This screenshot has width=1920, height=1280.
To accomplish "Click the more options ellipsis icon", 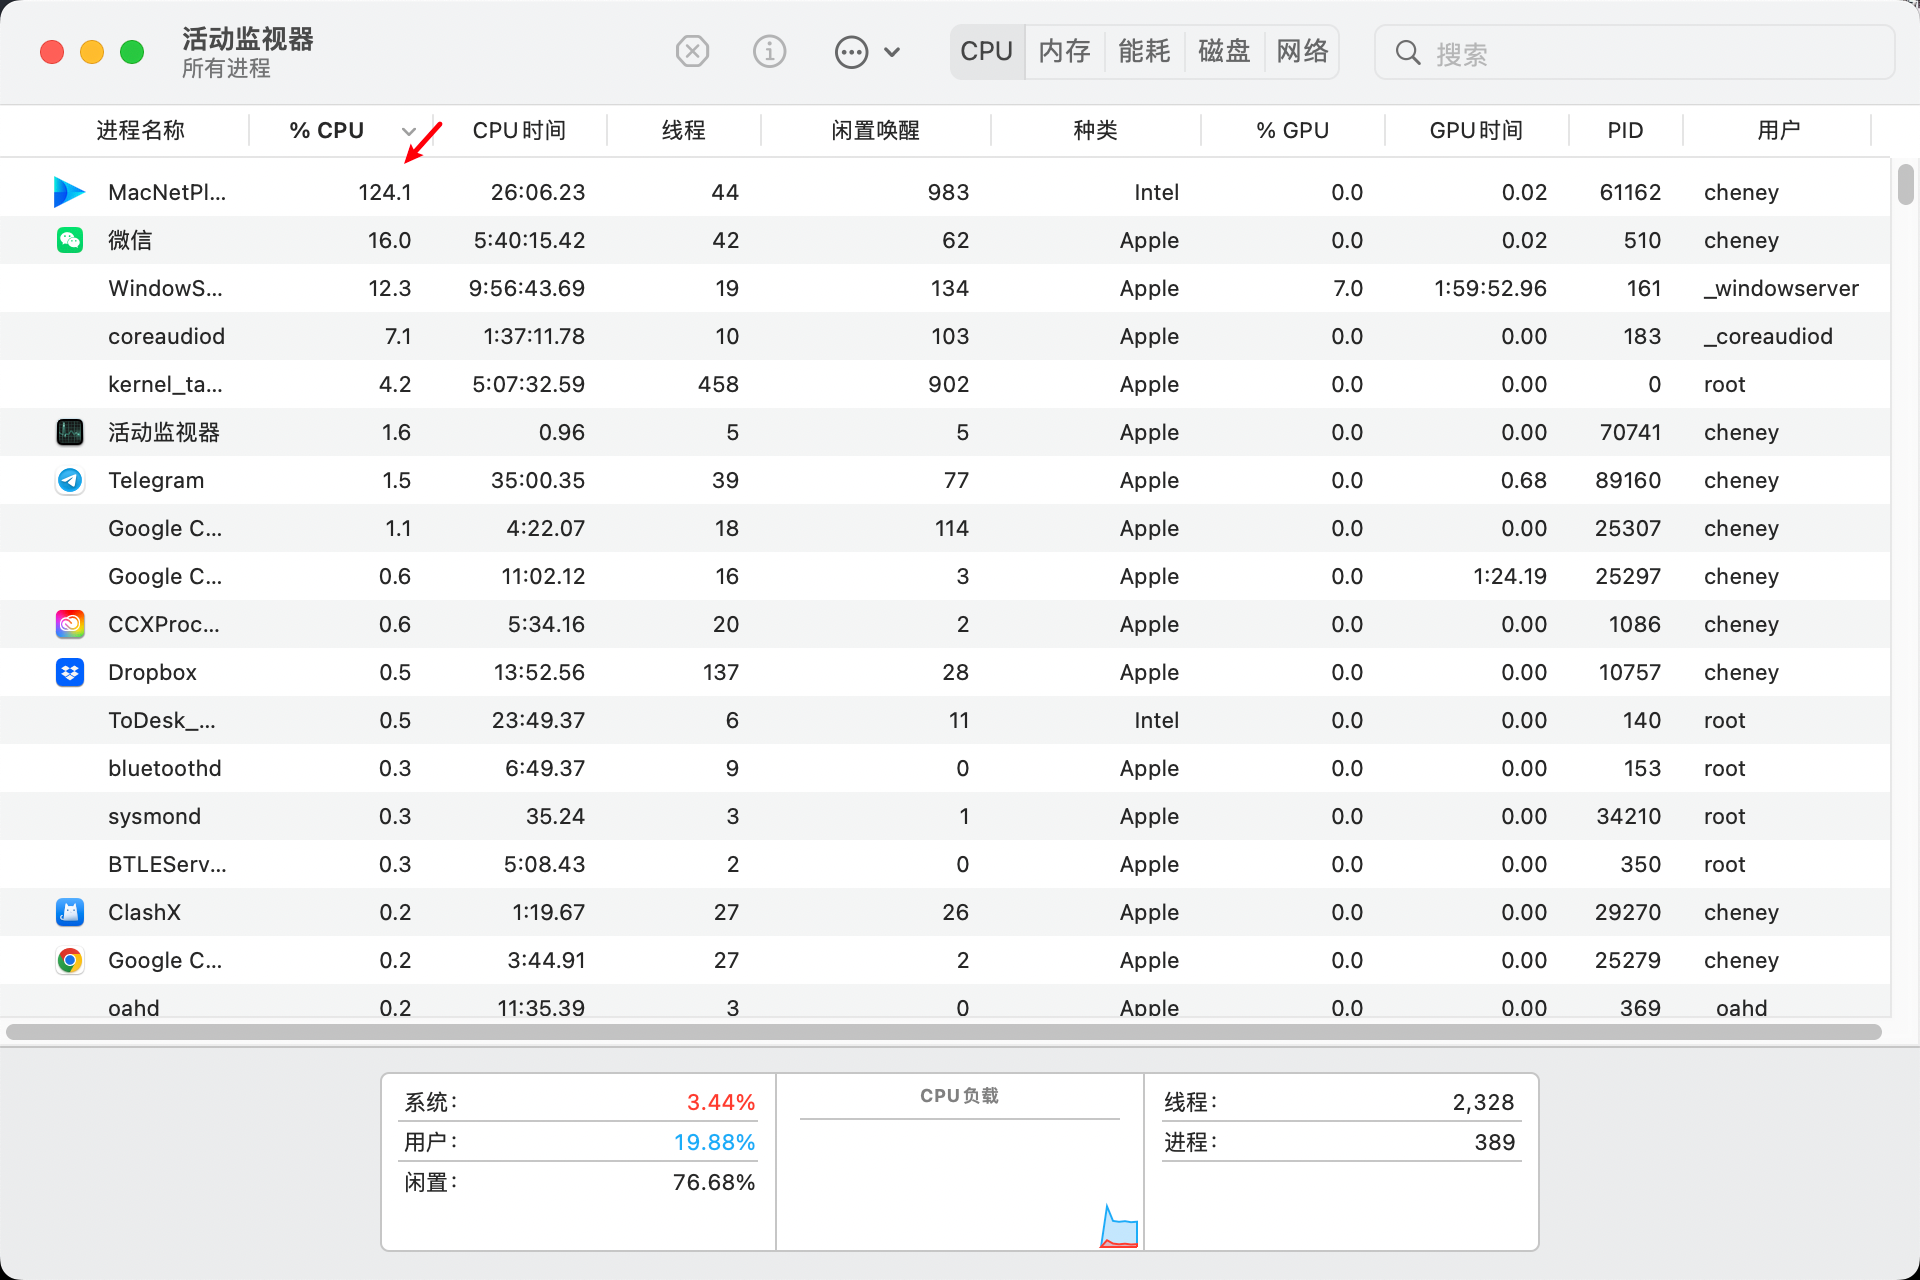I will (851, 51).
